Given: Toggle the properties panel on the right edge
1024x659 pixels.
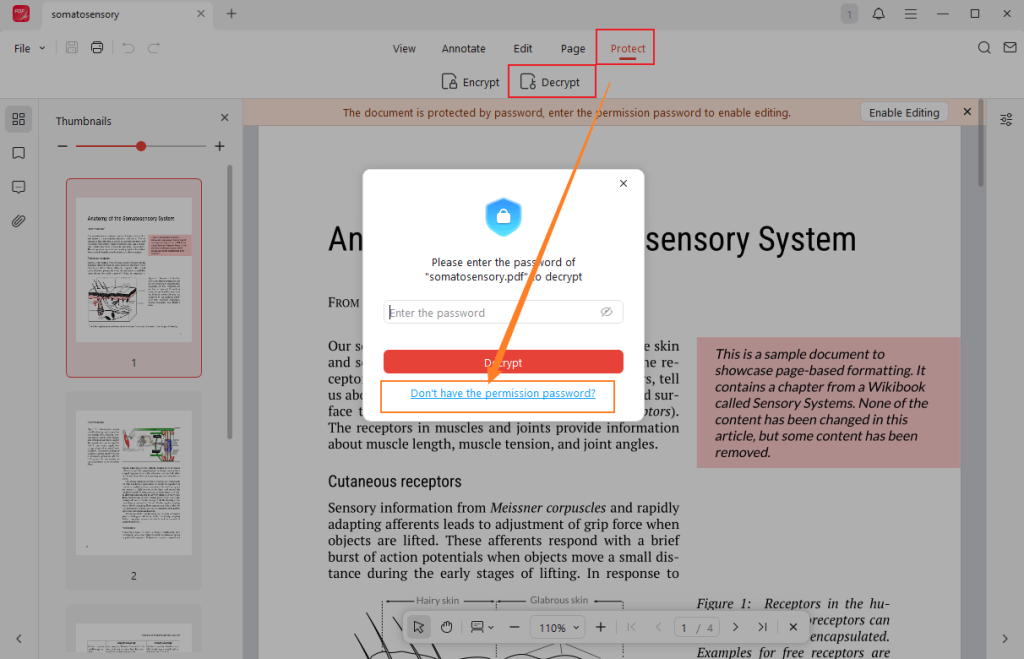Looking at the screenshot, I should click(x=1006, y=119).
